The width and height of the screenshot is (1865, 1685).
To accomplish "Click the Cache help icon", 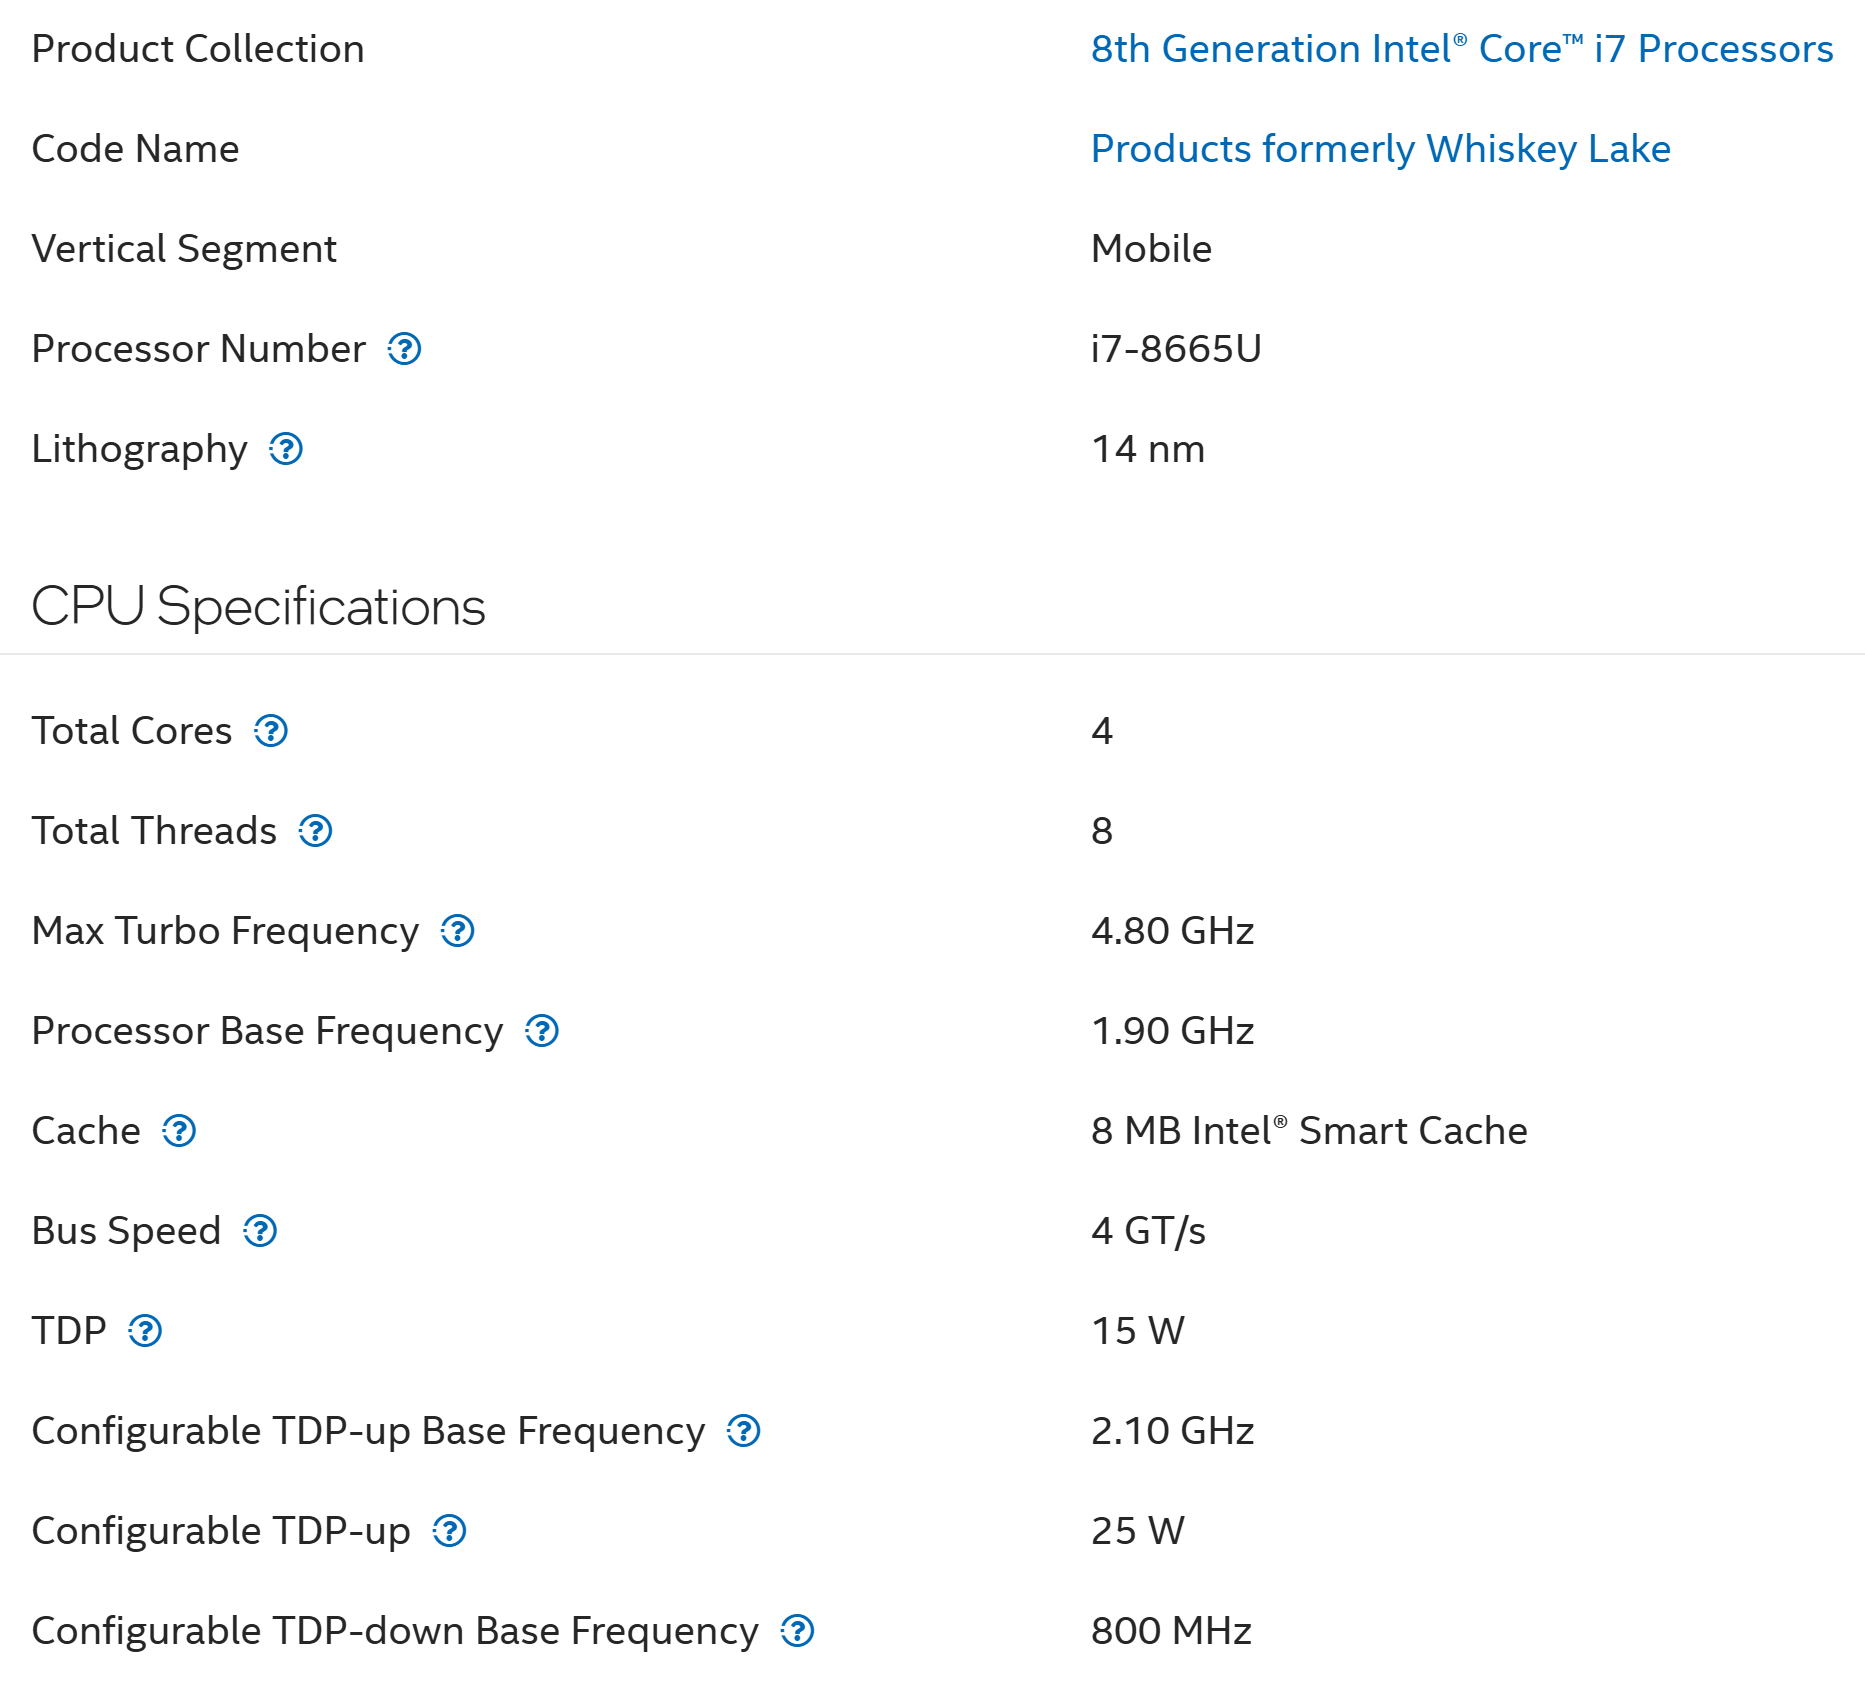I will point(180,1131).
